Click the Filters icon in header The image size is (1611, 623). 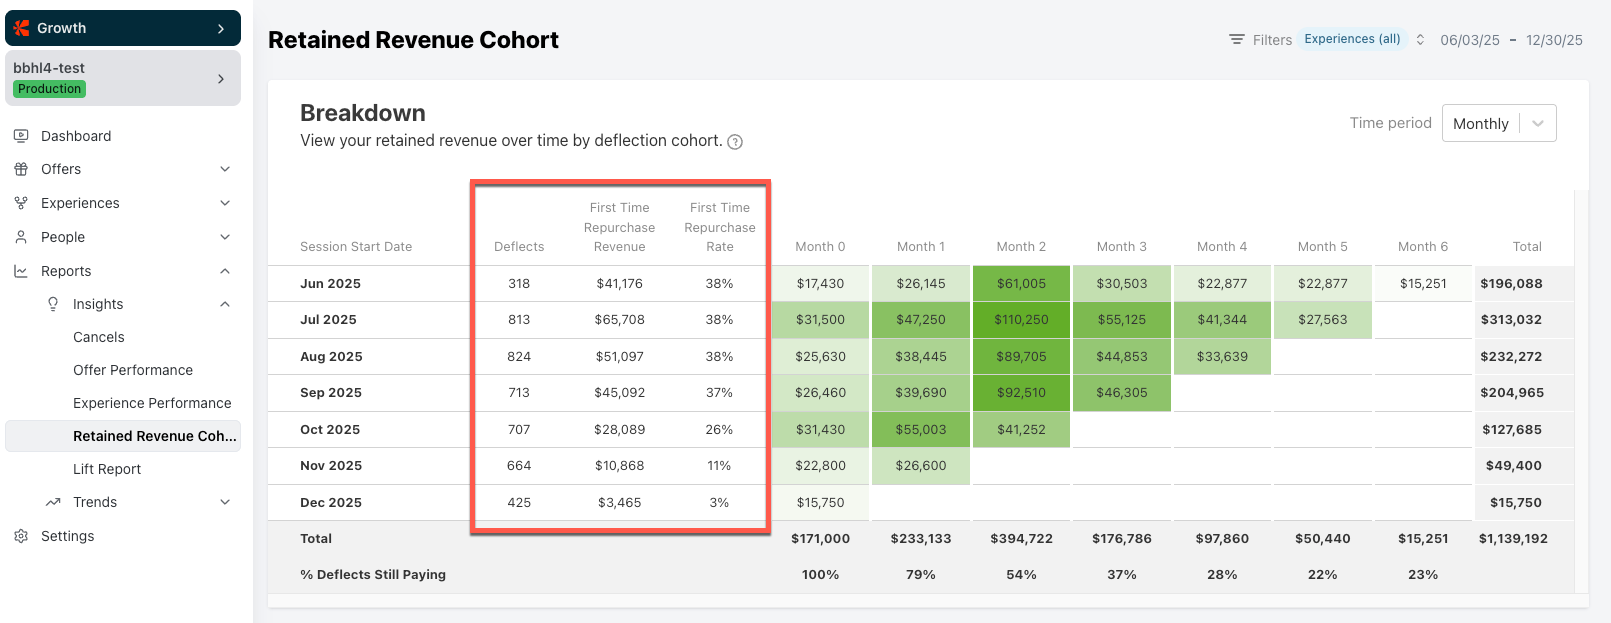pyautogui.click(x=1237, y=40)
